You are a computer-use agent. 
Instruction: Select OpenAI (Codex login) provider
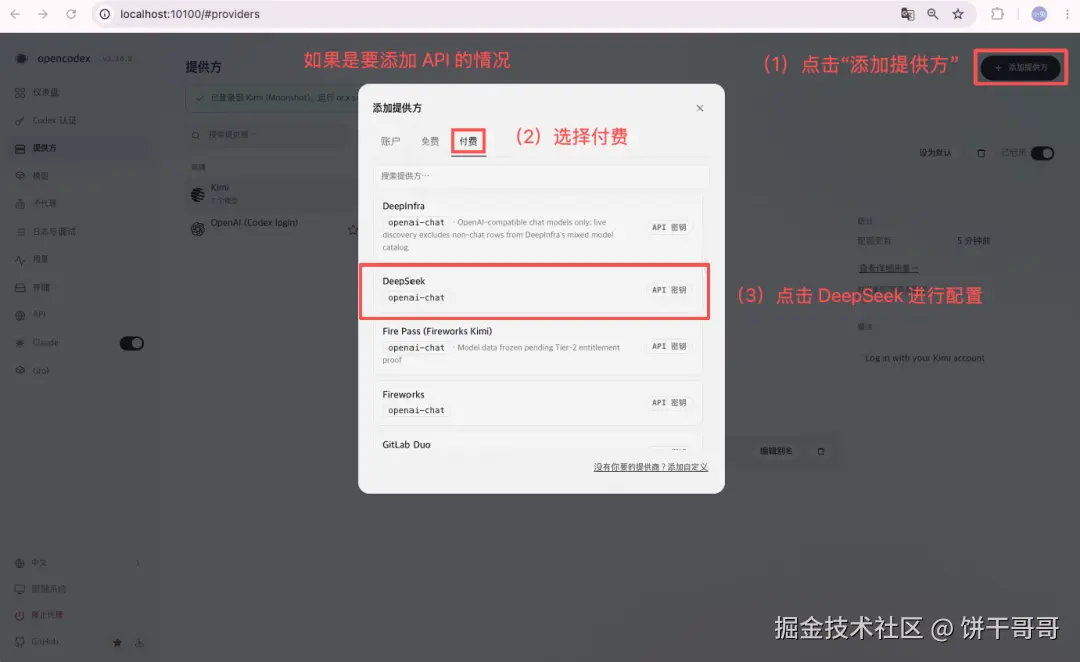(272, 227)
